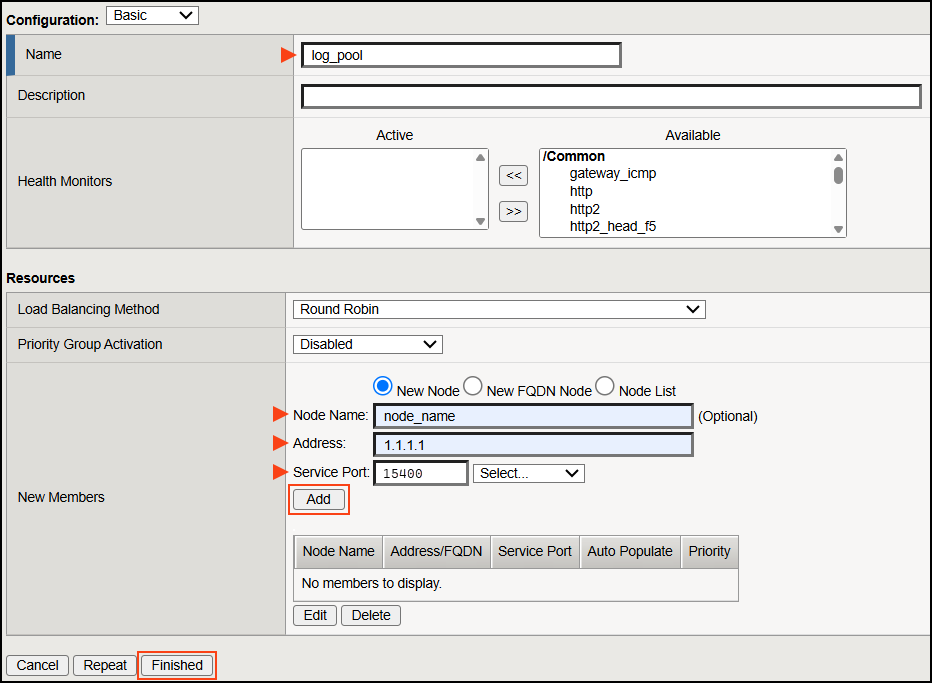Click the << arrow to activate a monitor

513,175
